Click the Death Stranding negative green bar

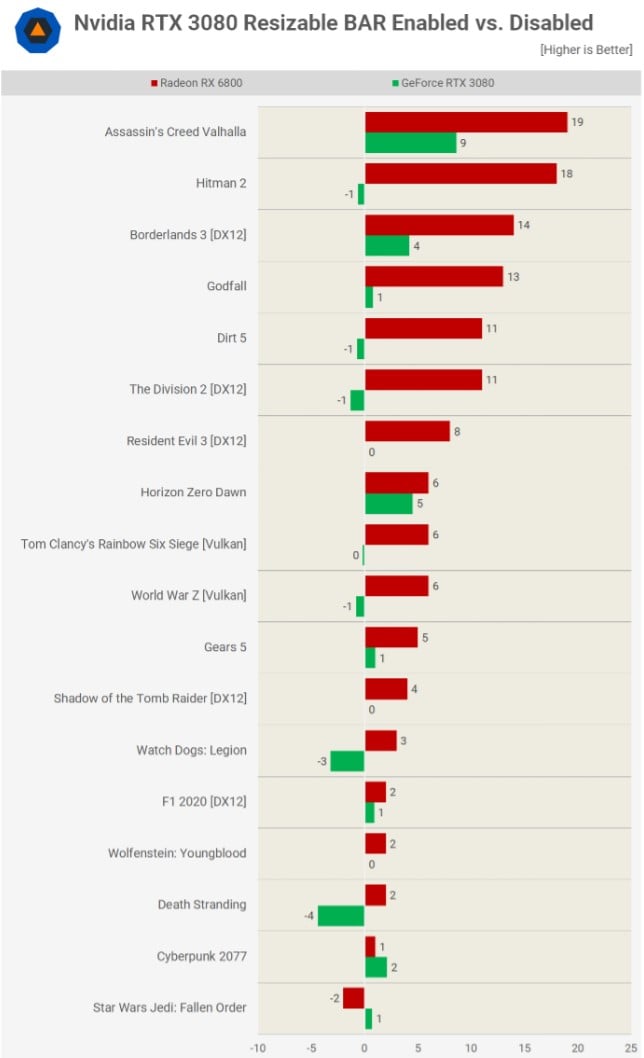point(341,915)
